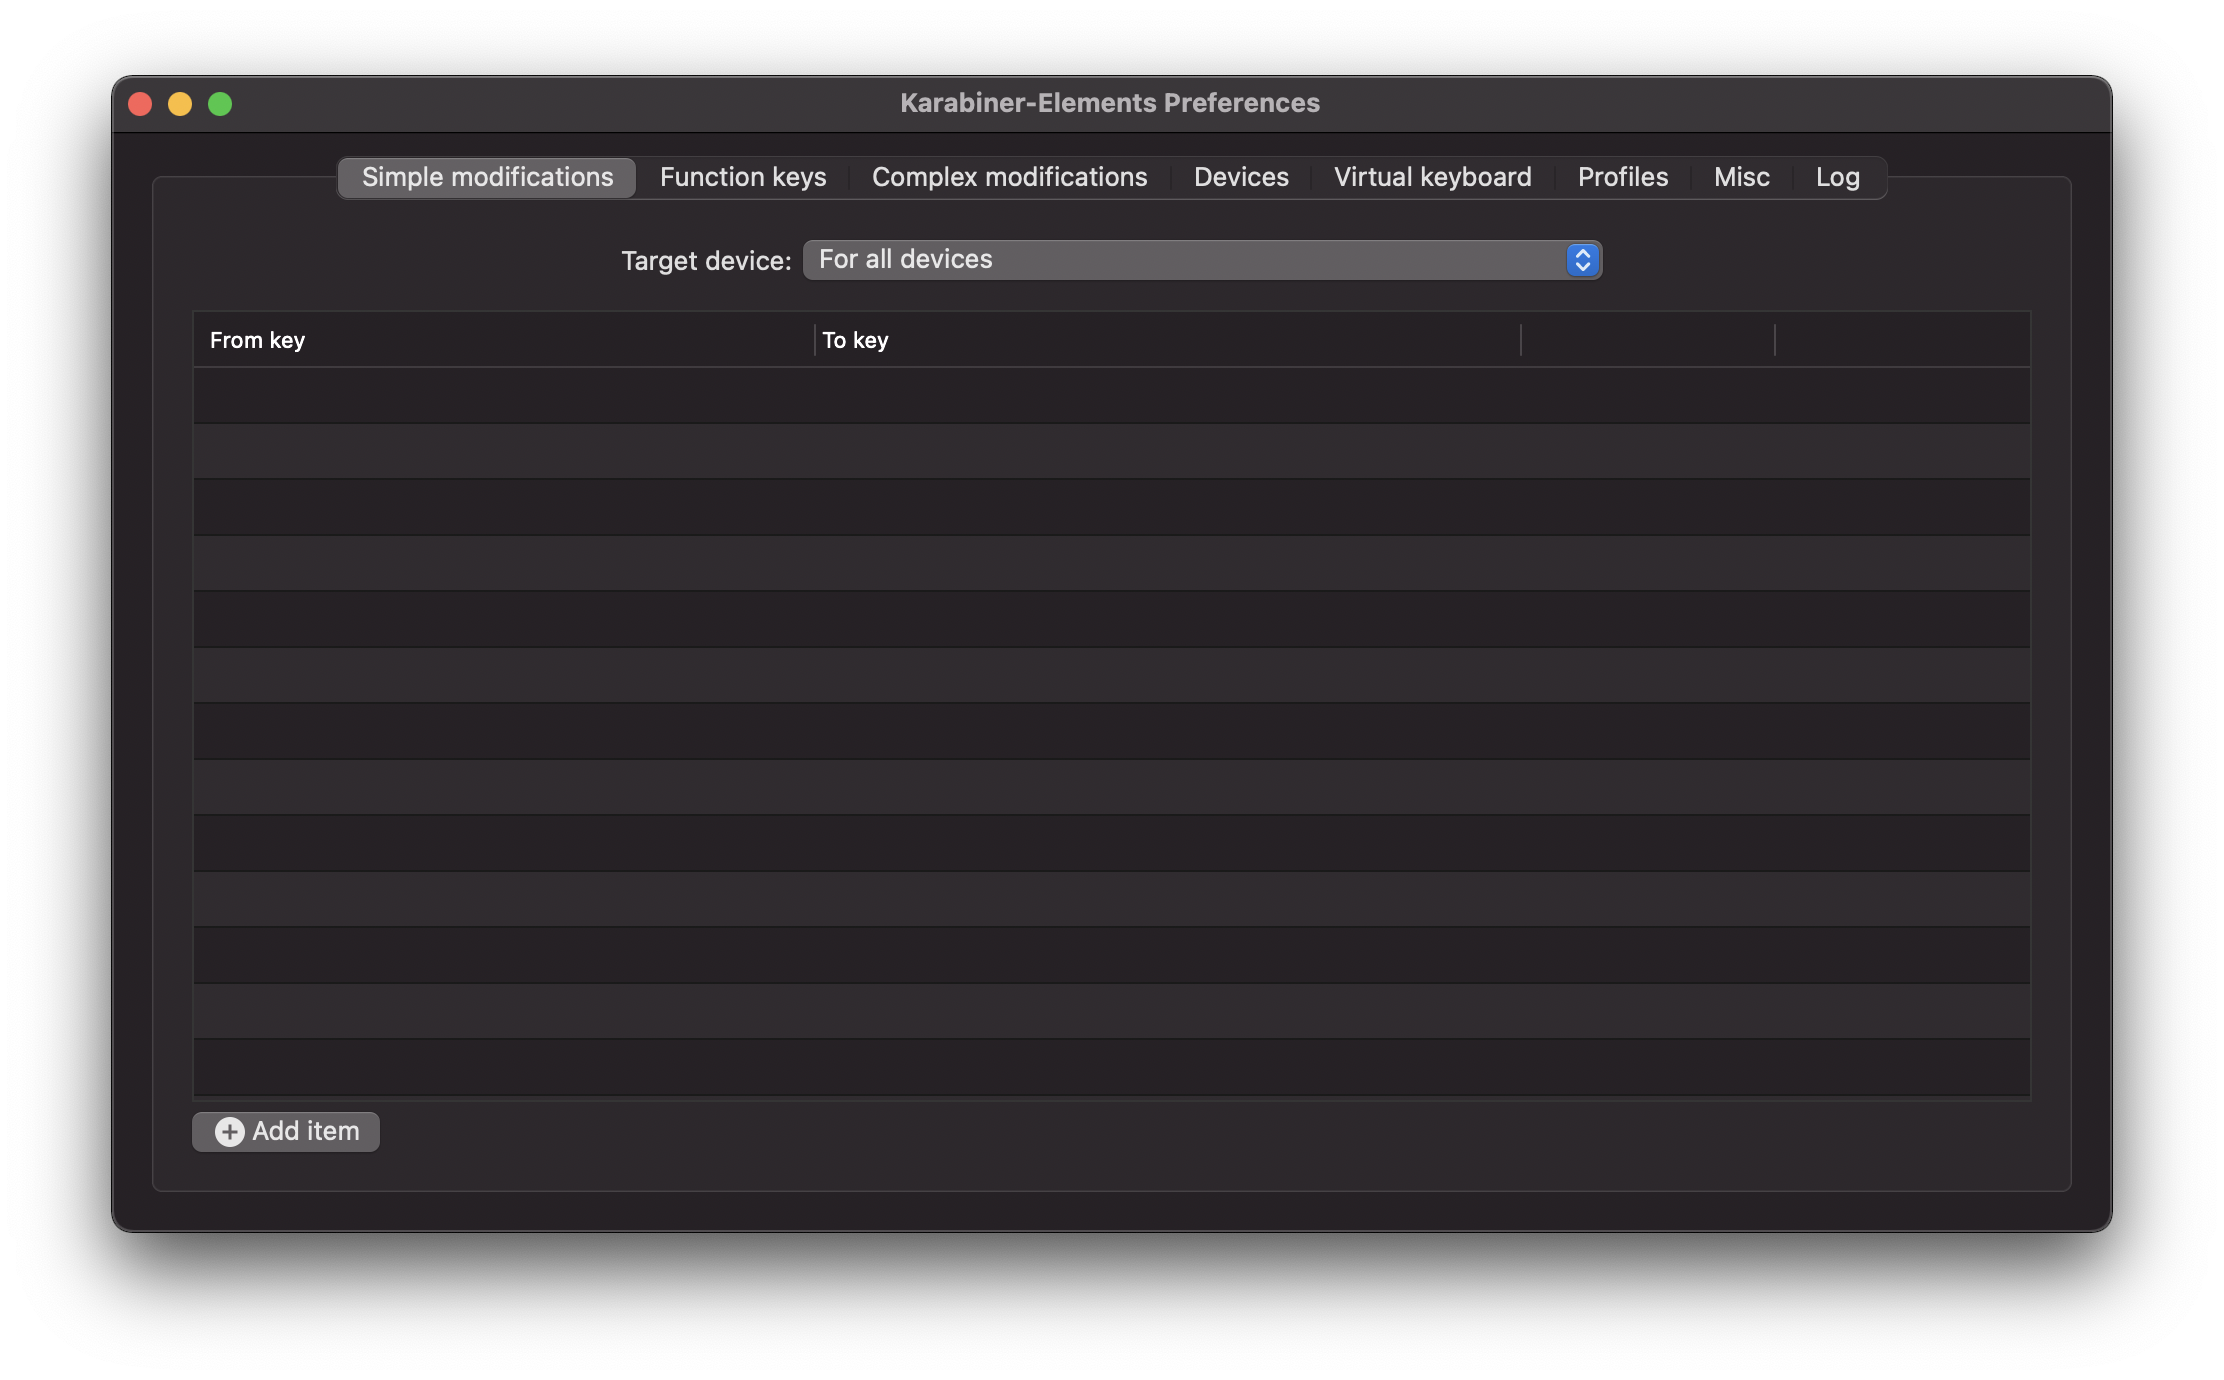Close the window with red button
Image resolution: width=2224 pixels, height=1380 pixels.
[140, 104]
